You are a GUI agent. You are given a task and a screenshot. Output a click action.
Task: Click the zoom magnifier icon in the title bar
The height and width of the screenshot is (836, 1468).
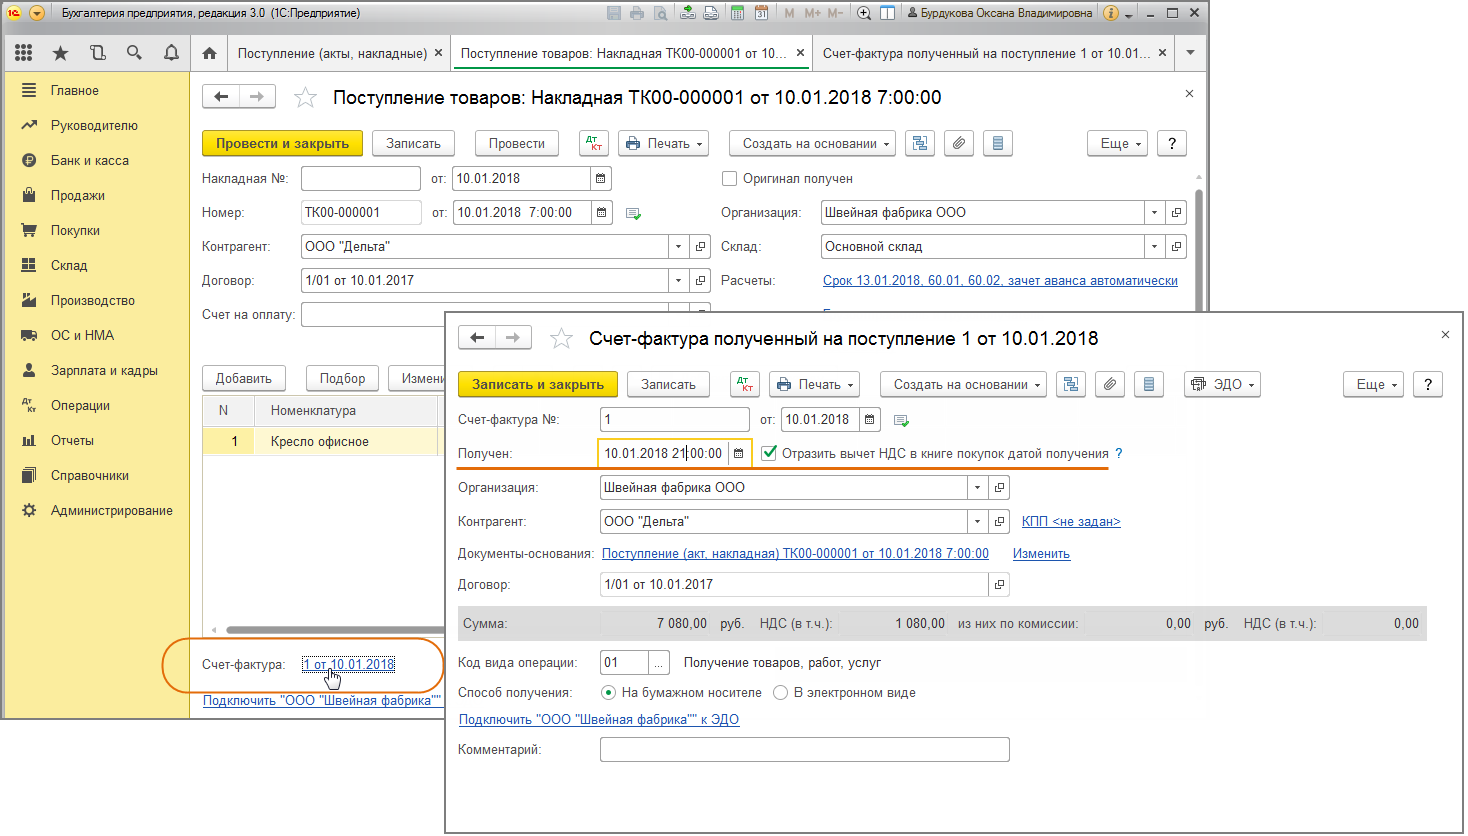click(864, 13)
